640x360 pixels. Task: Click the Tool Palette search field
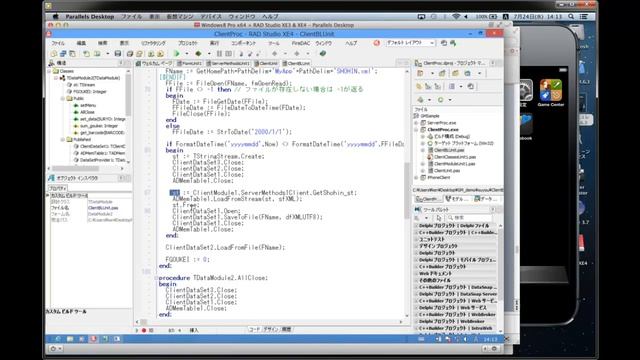point(469,218)
